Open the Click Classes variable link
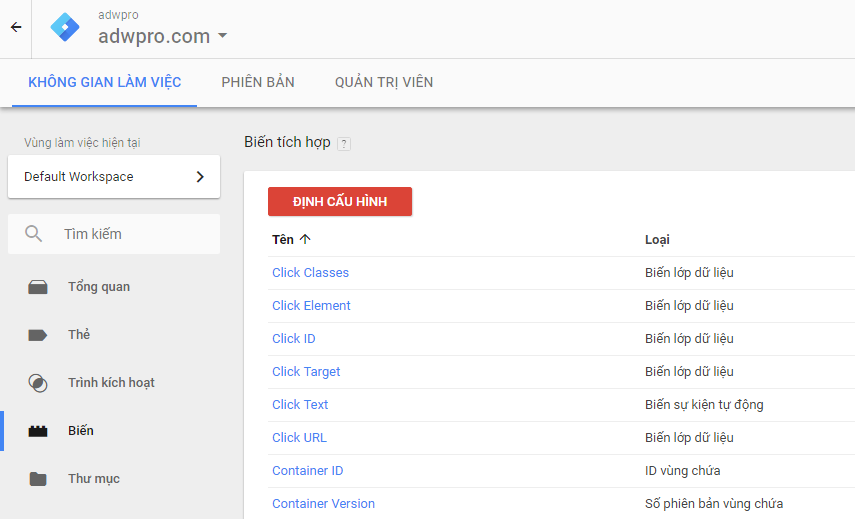This screenshot has height=519, width=855. tap(310, 273)
